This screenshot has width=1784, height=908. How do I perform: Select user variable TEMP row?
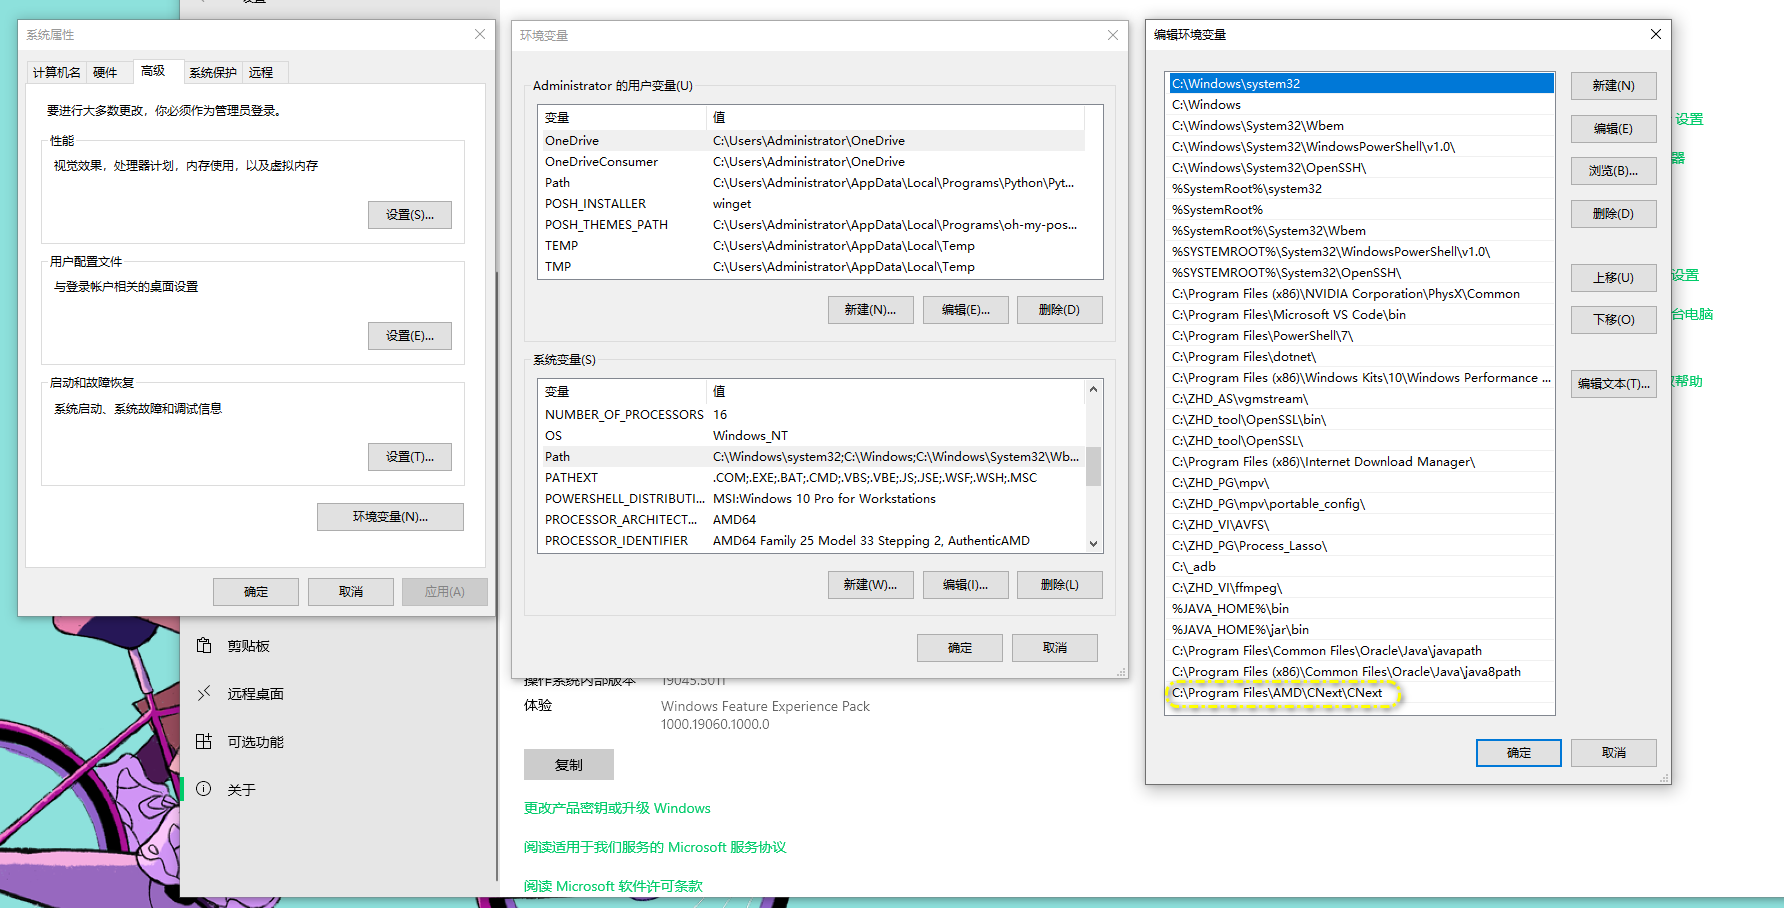coord(812,246)
